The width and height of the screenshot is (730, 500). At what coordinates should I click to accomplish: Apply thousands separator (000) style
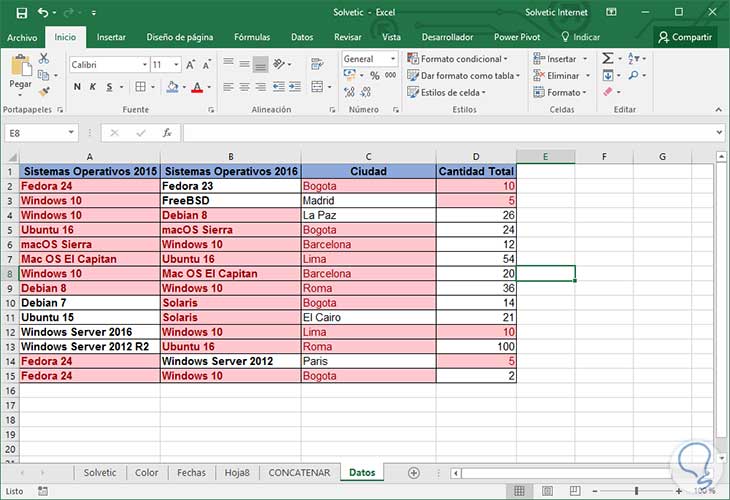(x=391, y=75)
